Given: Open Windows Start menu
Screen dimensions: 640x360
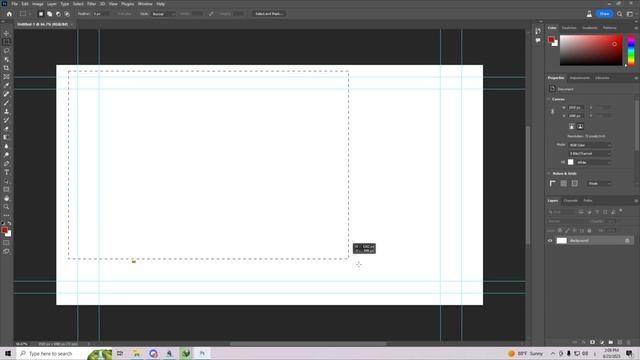Looking at the screenshot, I should click(x=8, y=353).
